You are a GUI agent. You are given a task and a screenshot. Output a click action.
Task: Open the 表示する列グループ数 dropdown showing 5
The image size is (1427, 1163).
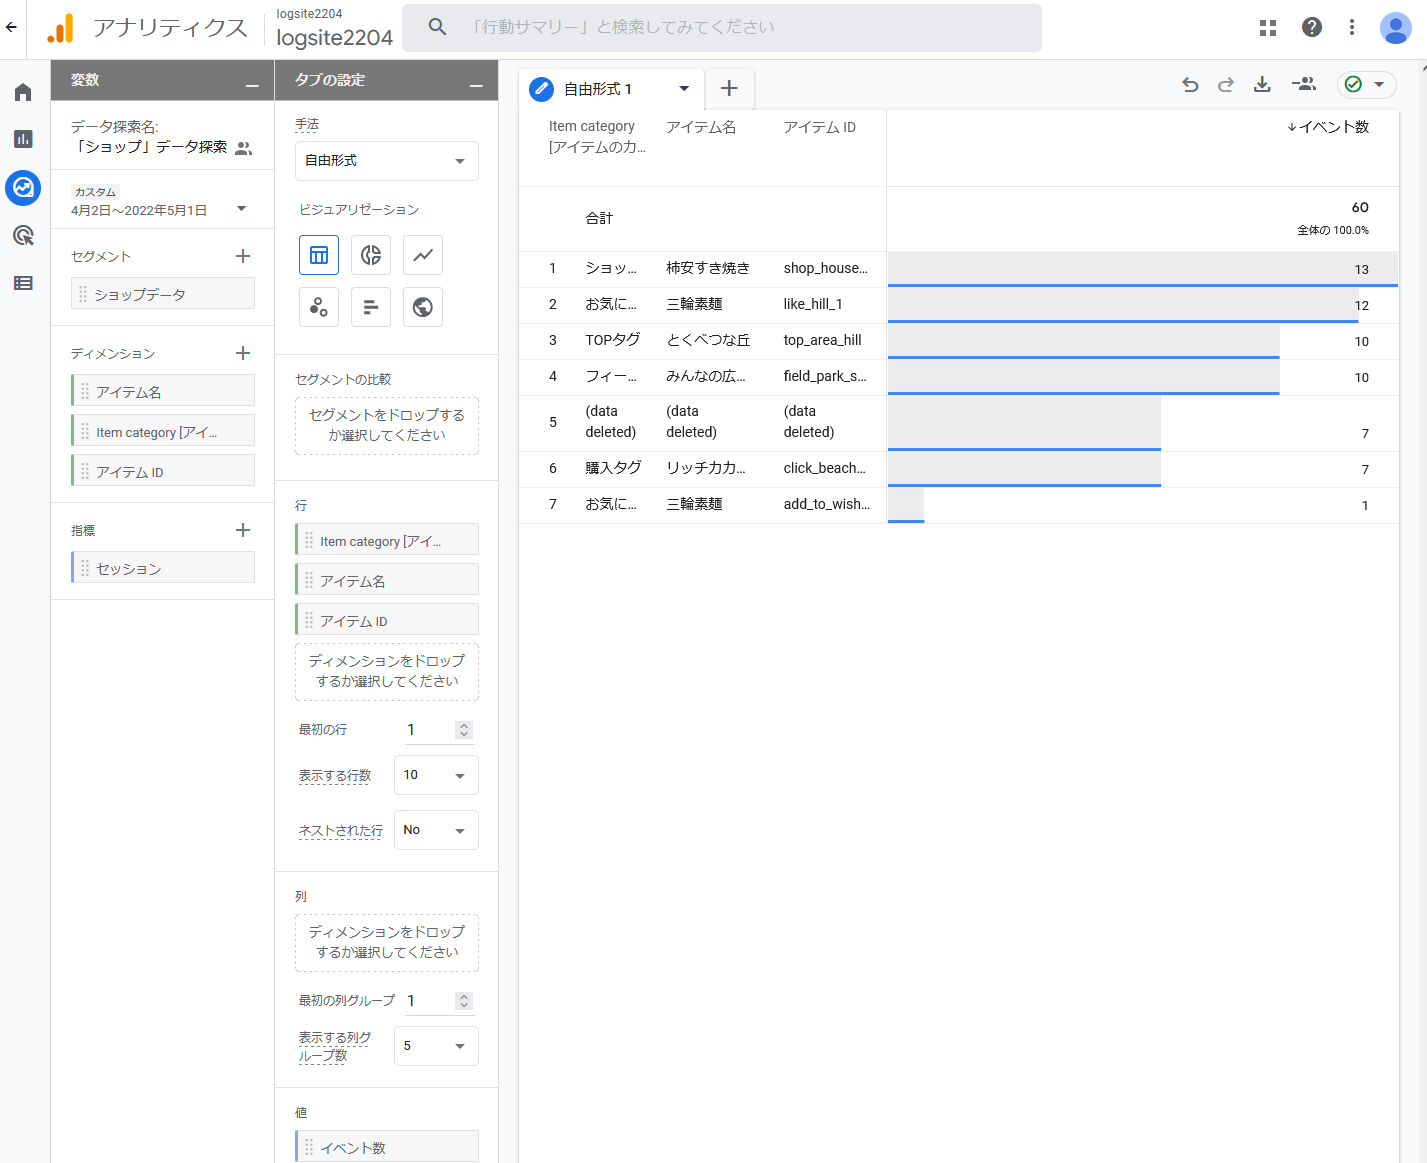[436, 1046]
